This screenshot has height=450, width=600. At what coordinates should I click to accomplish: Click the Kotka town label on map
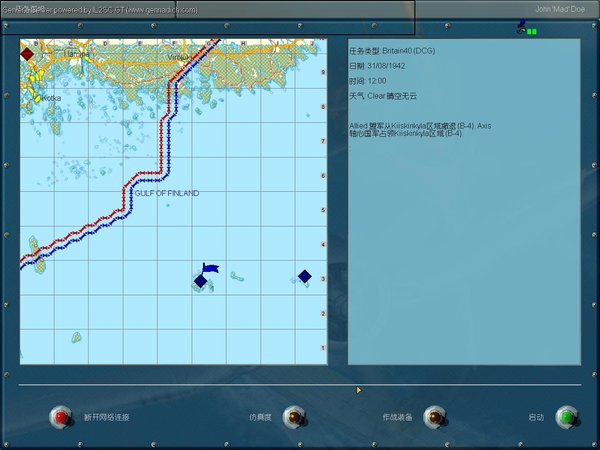(x=48, y=98)
